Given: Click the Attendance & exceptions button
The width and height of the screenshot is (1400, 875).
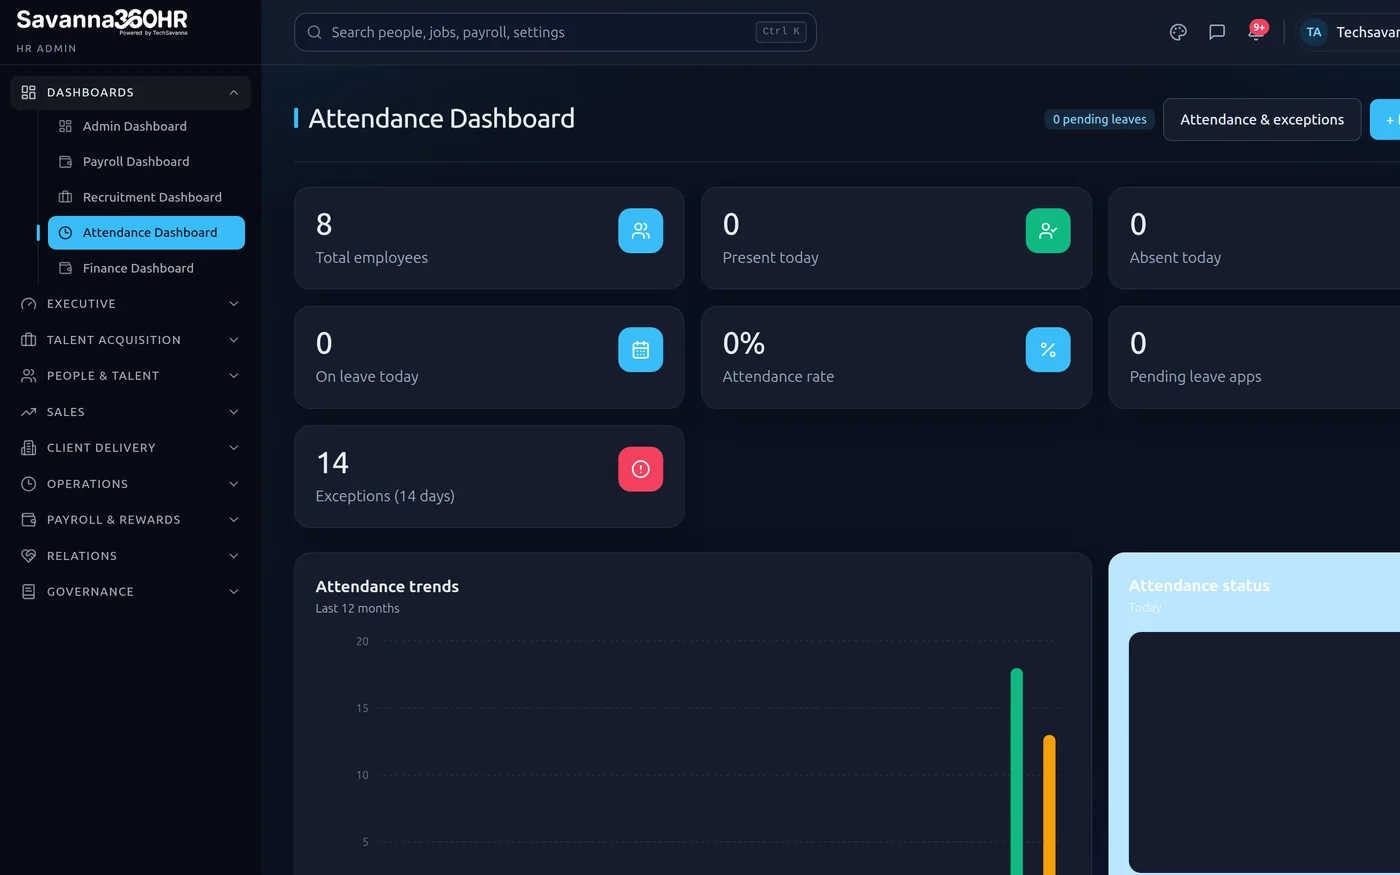Looking at the screenshot, I should [1262, 119].
